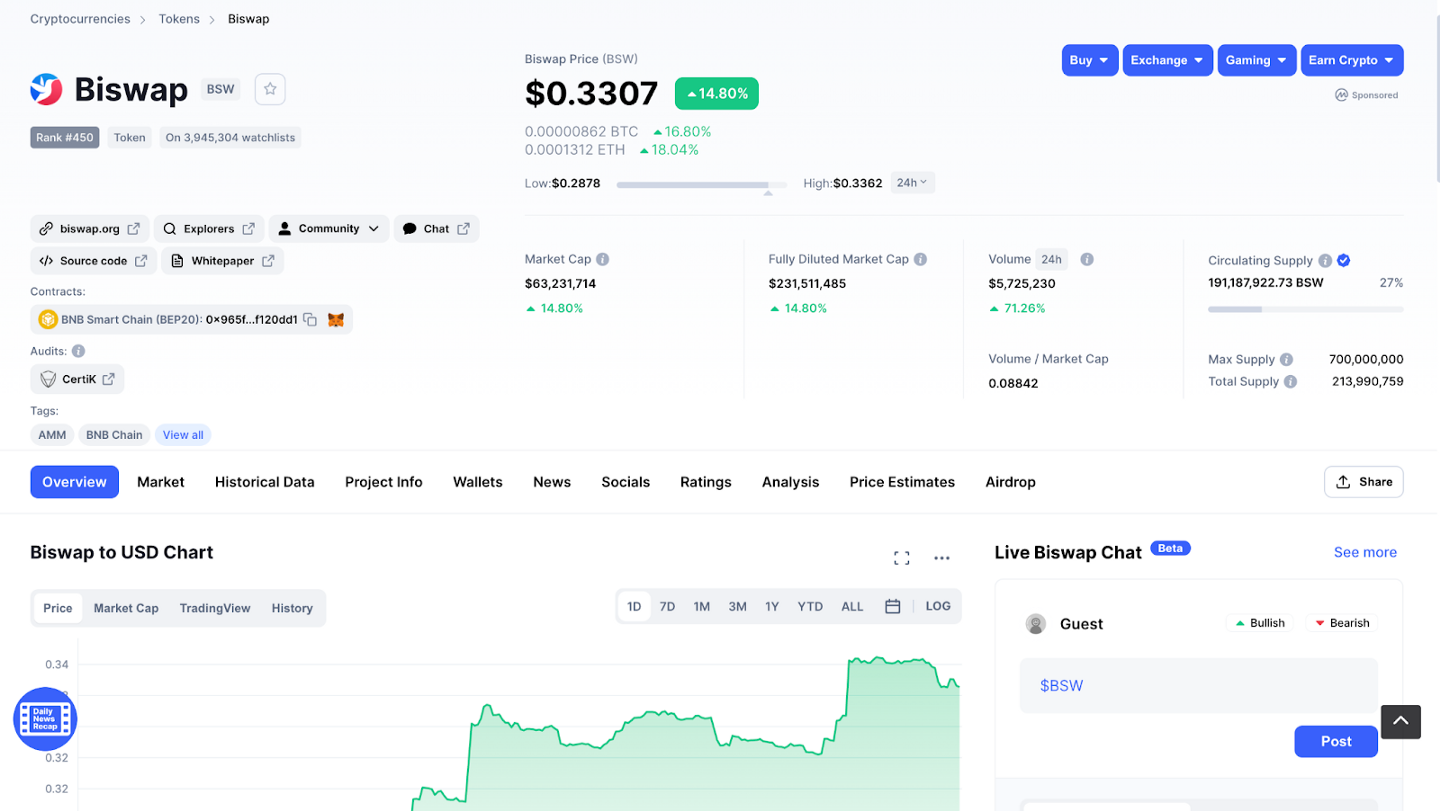Screen dimensions: 1440x811
Task: Change the Volume 24h period selector
Action: pyautogui.click(x=1051, y=259)
